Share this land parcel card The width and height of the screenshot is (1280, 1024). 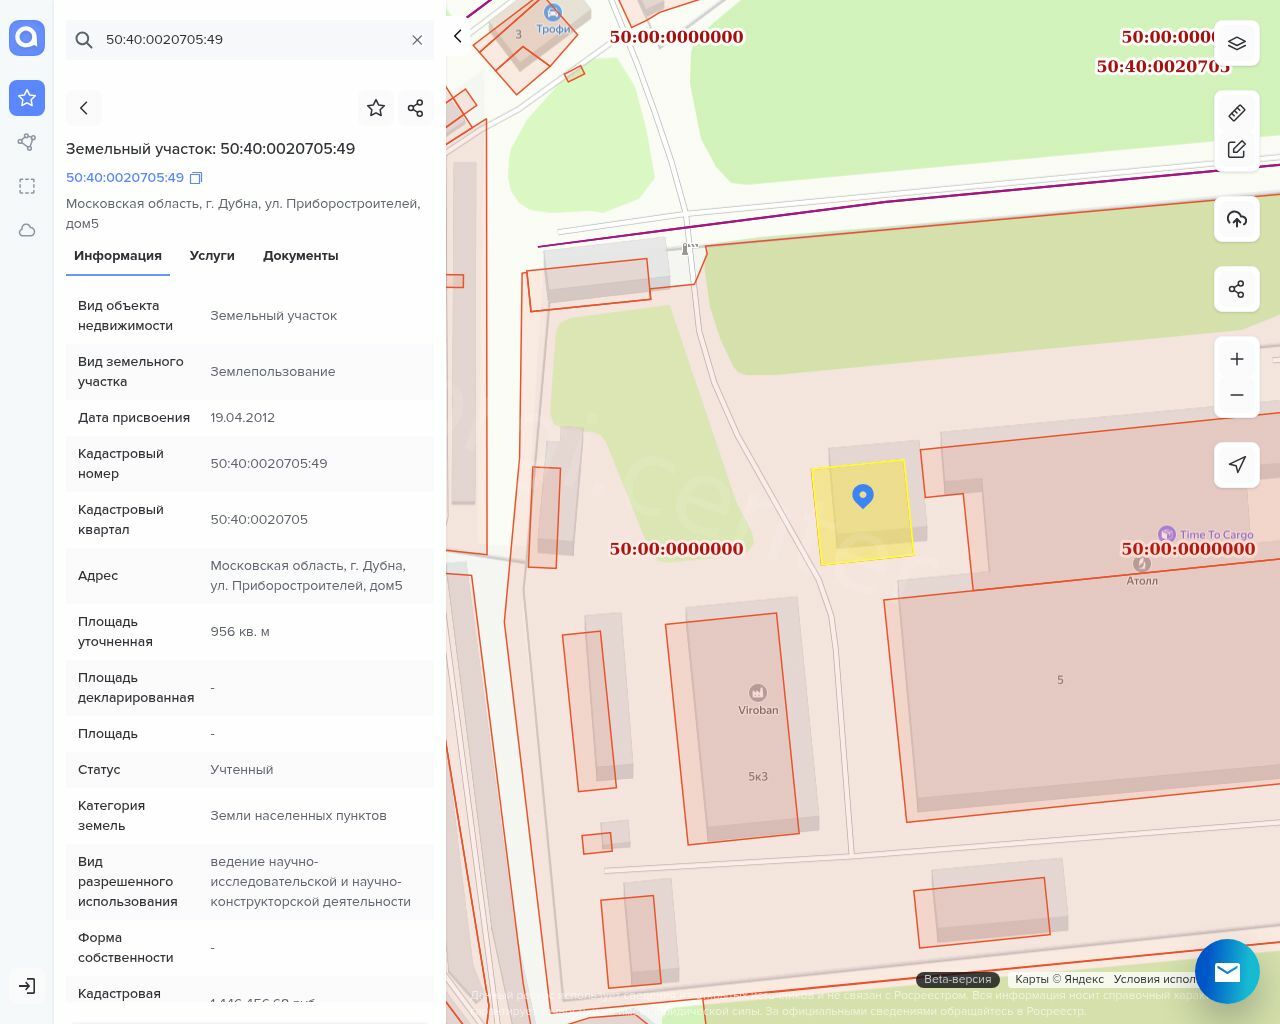[416, 108]
